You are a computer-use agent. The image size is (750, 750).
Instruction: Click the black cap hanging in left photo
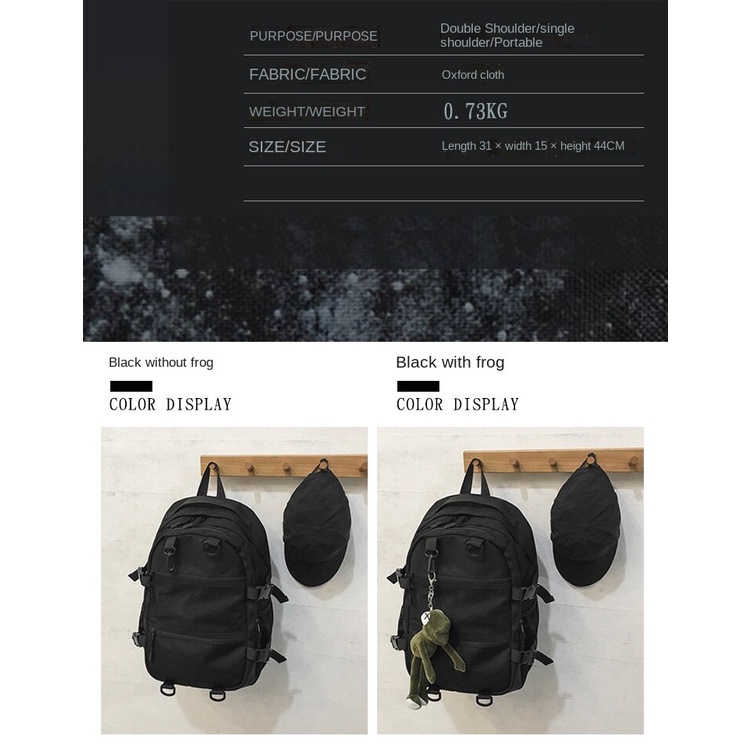[317, 524]
